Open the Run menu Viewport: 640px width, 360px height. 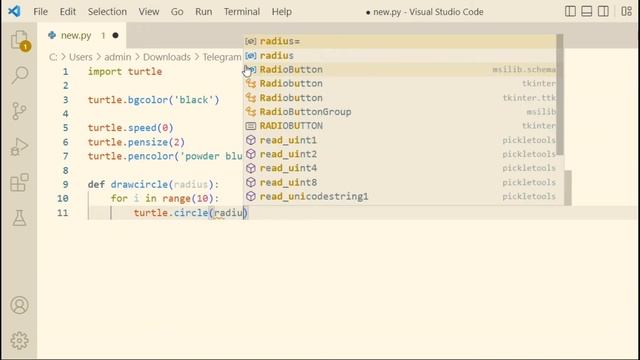coord(204,11)
